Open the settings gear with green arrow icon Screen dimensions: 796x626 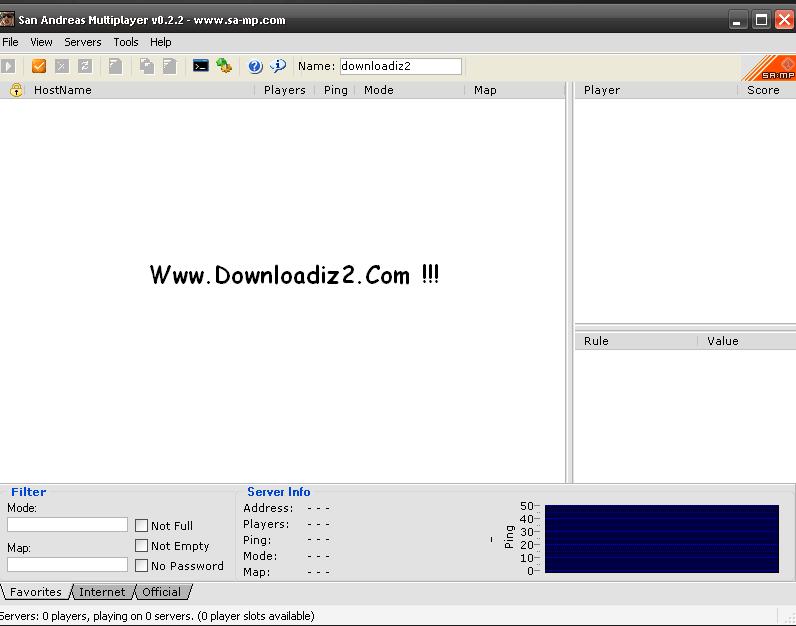coord(224,65)
